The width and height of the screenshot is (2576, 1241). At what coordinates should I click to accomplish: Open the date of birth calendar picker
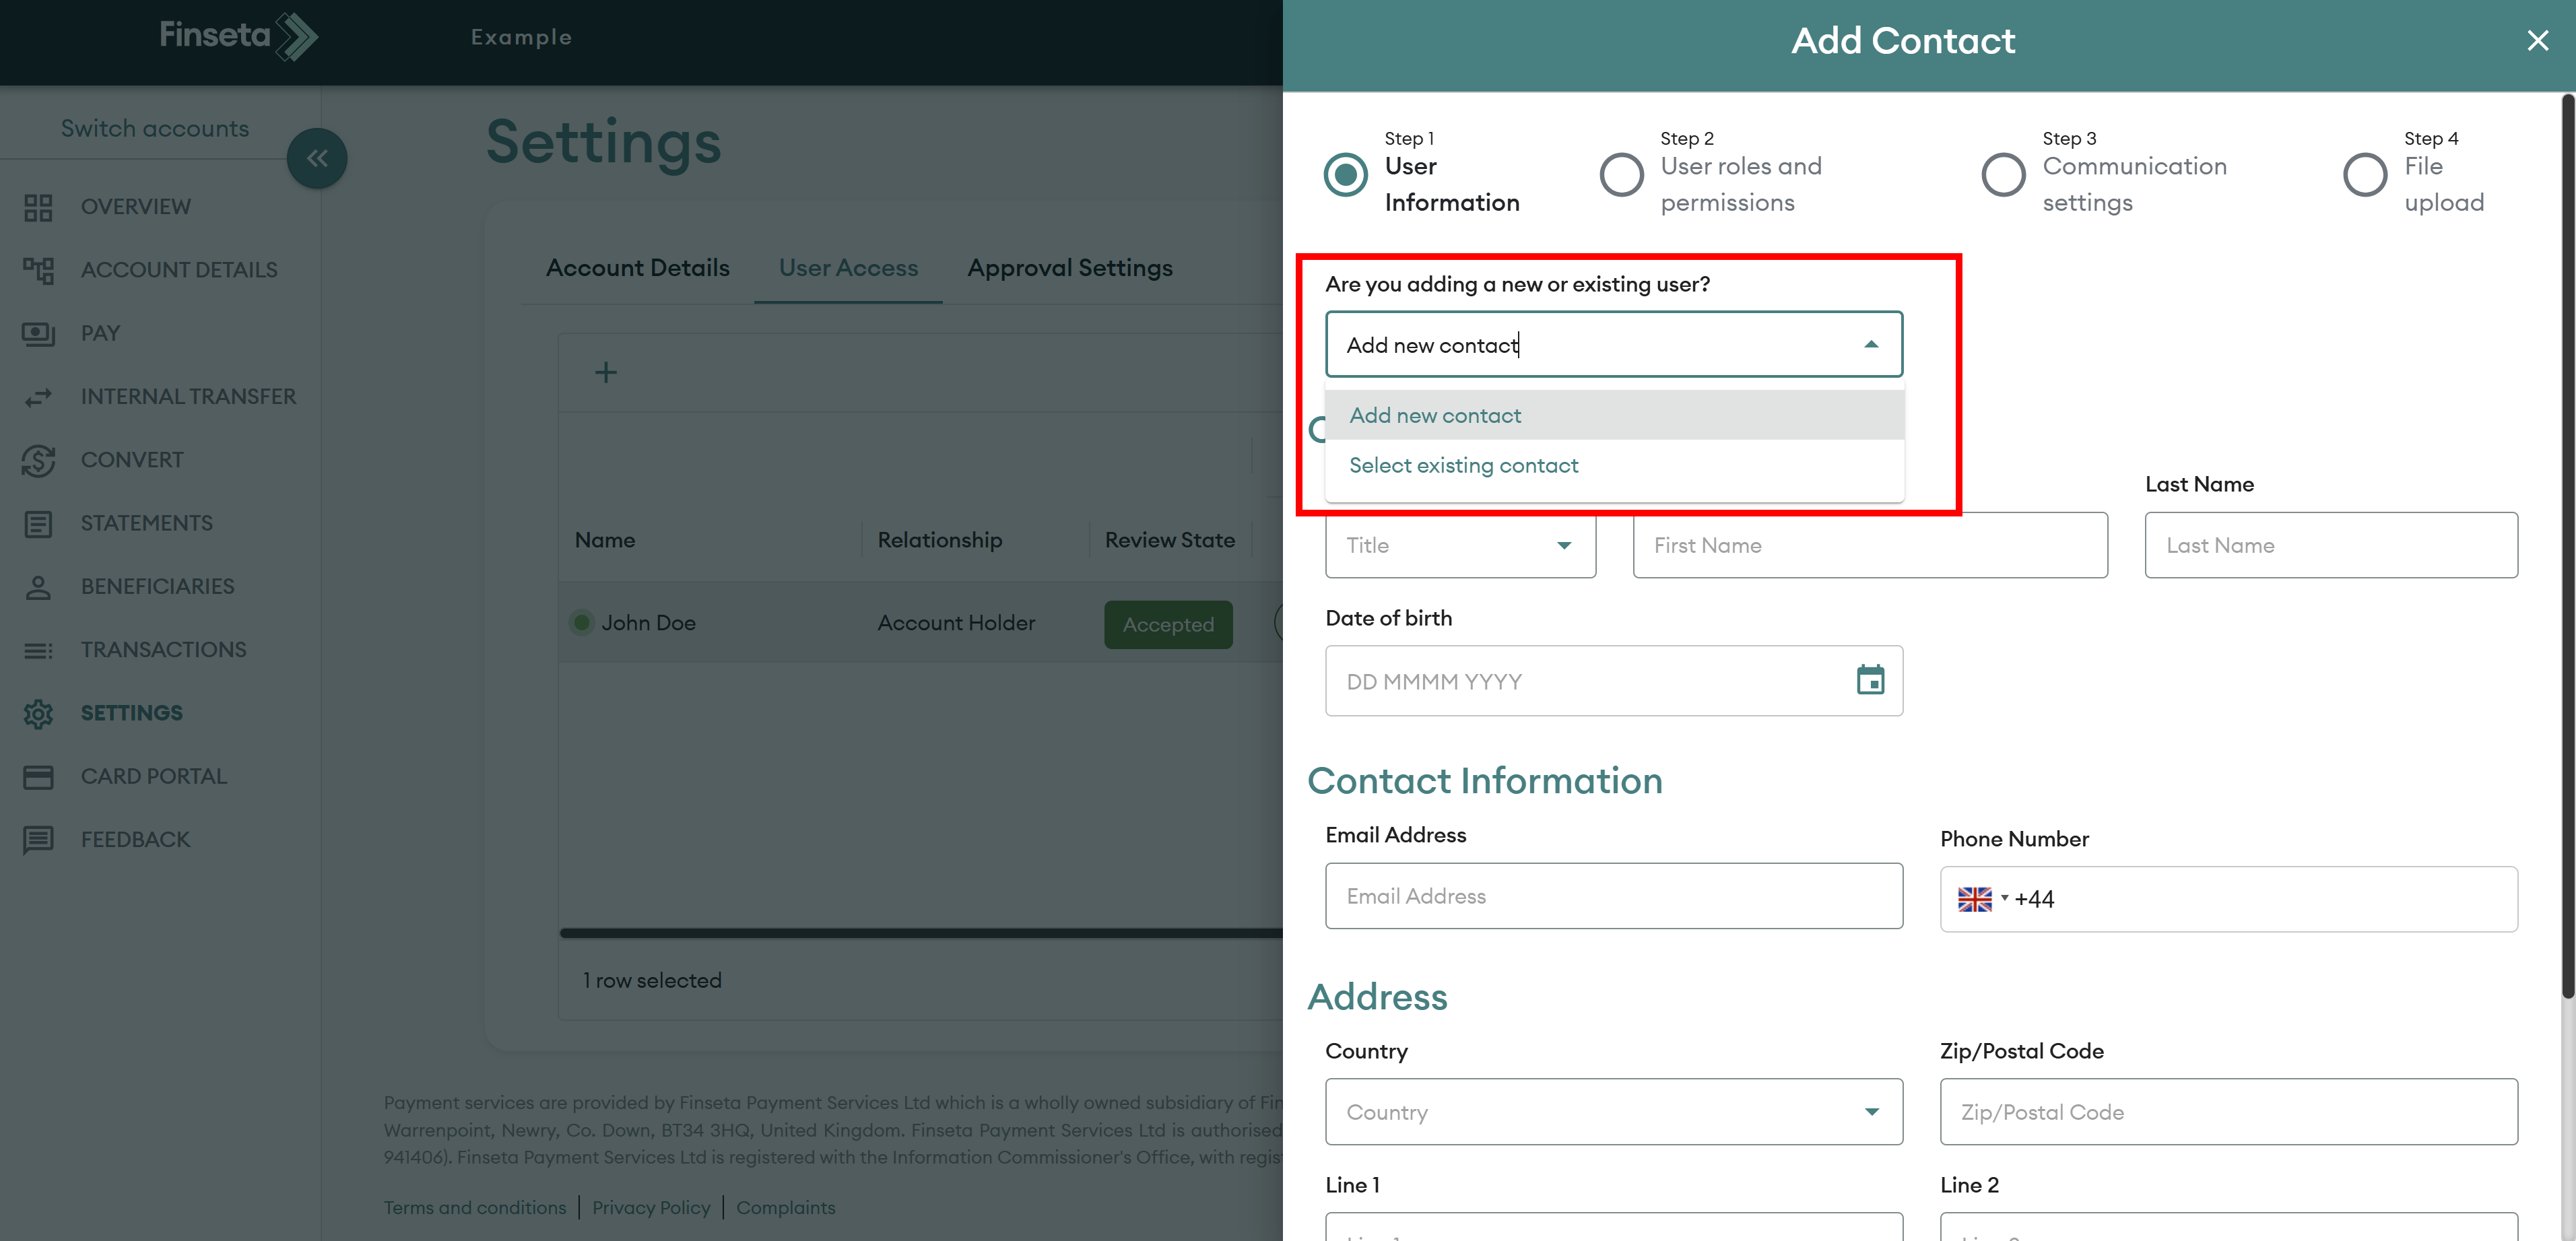coord(1870,680)
